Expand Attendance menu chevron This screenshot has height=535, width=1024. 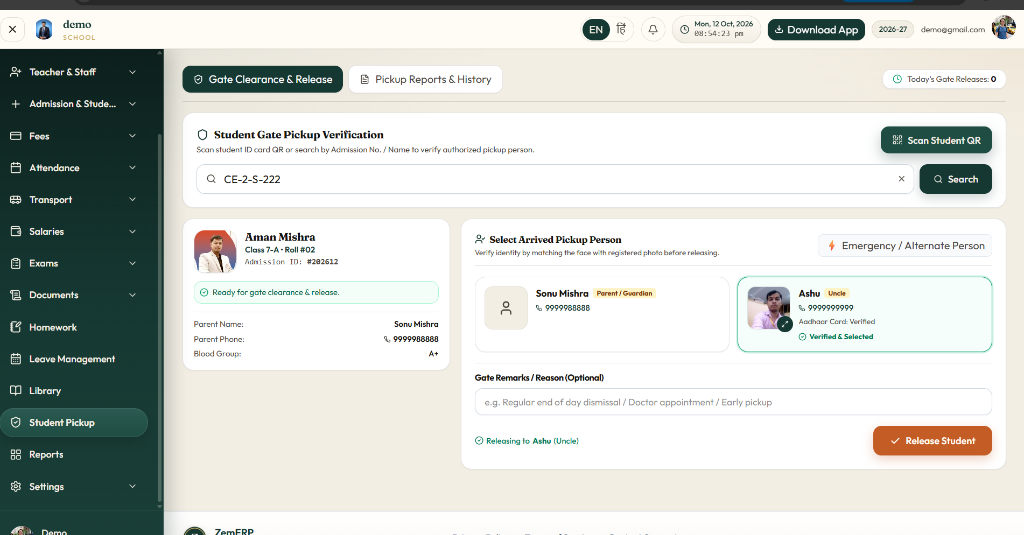pos(133,168)
